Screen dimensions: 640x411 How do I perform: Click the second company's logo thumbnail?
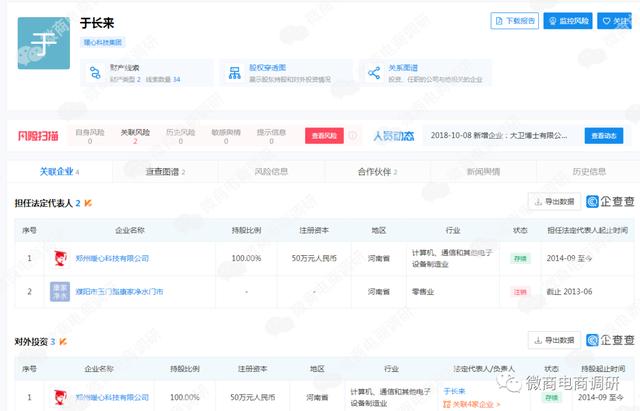60,291
